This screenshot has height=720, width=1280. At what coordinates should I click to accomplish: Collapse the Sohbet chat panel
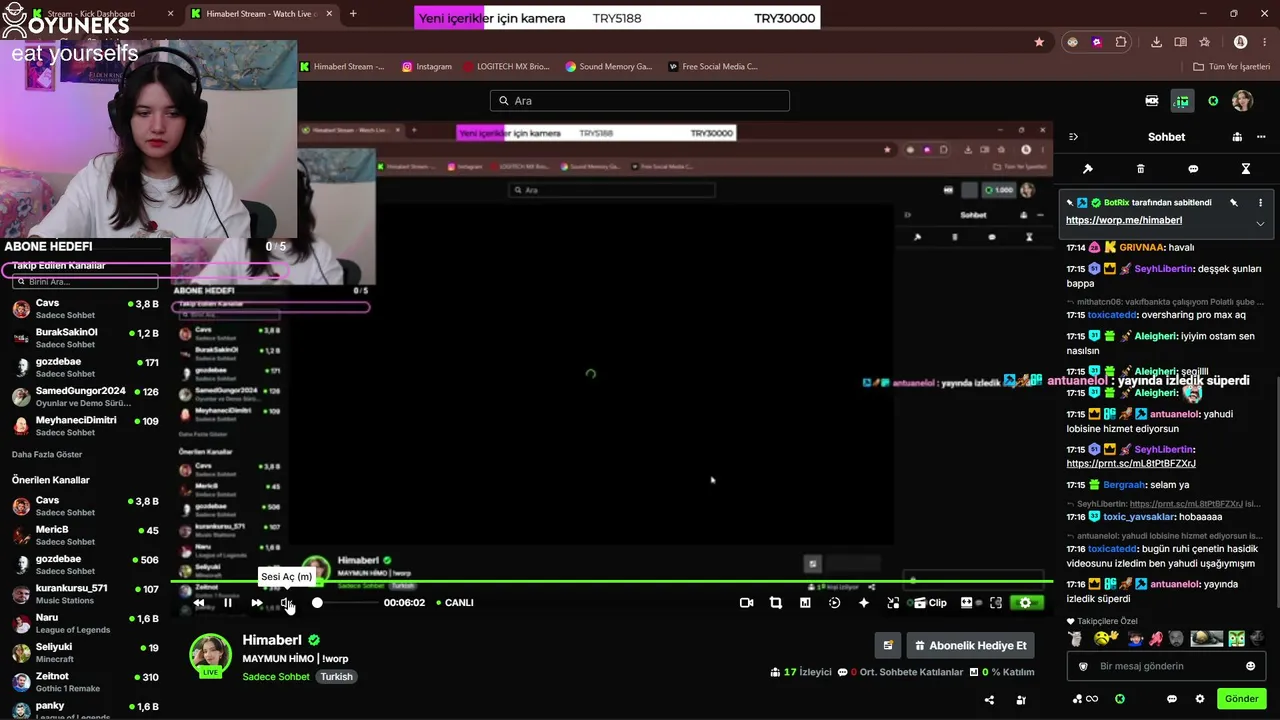[x=1073, y=137]
